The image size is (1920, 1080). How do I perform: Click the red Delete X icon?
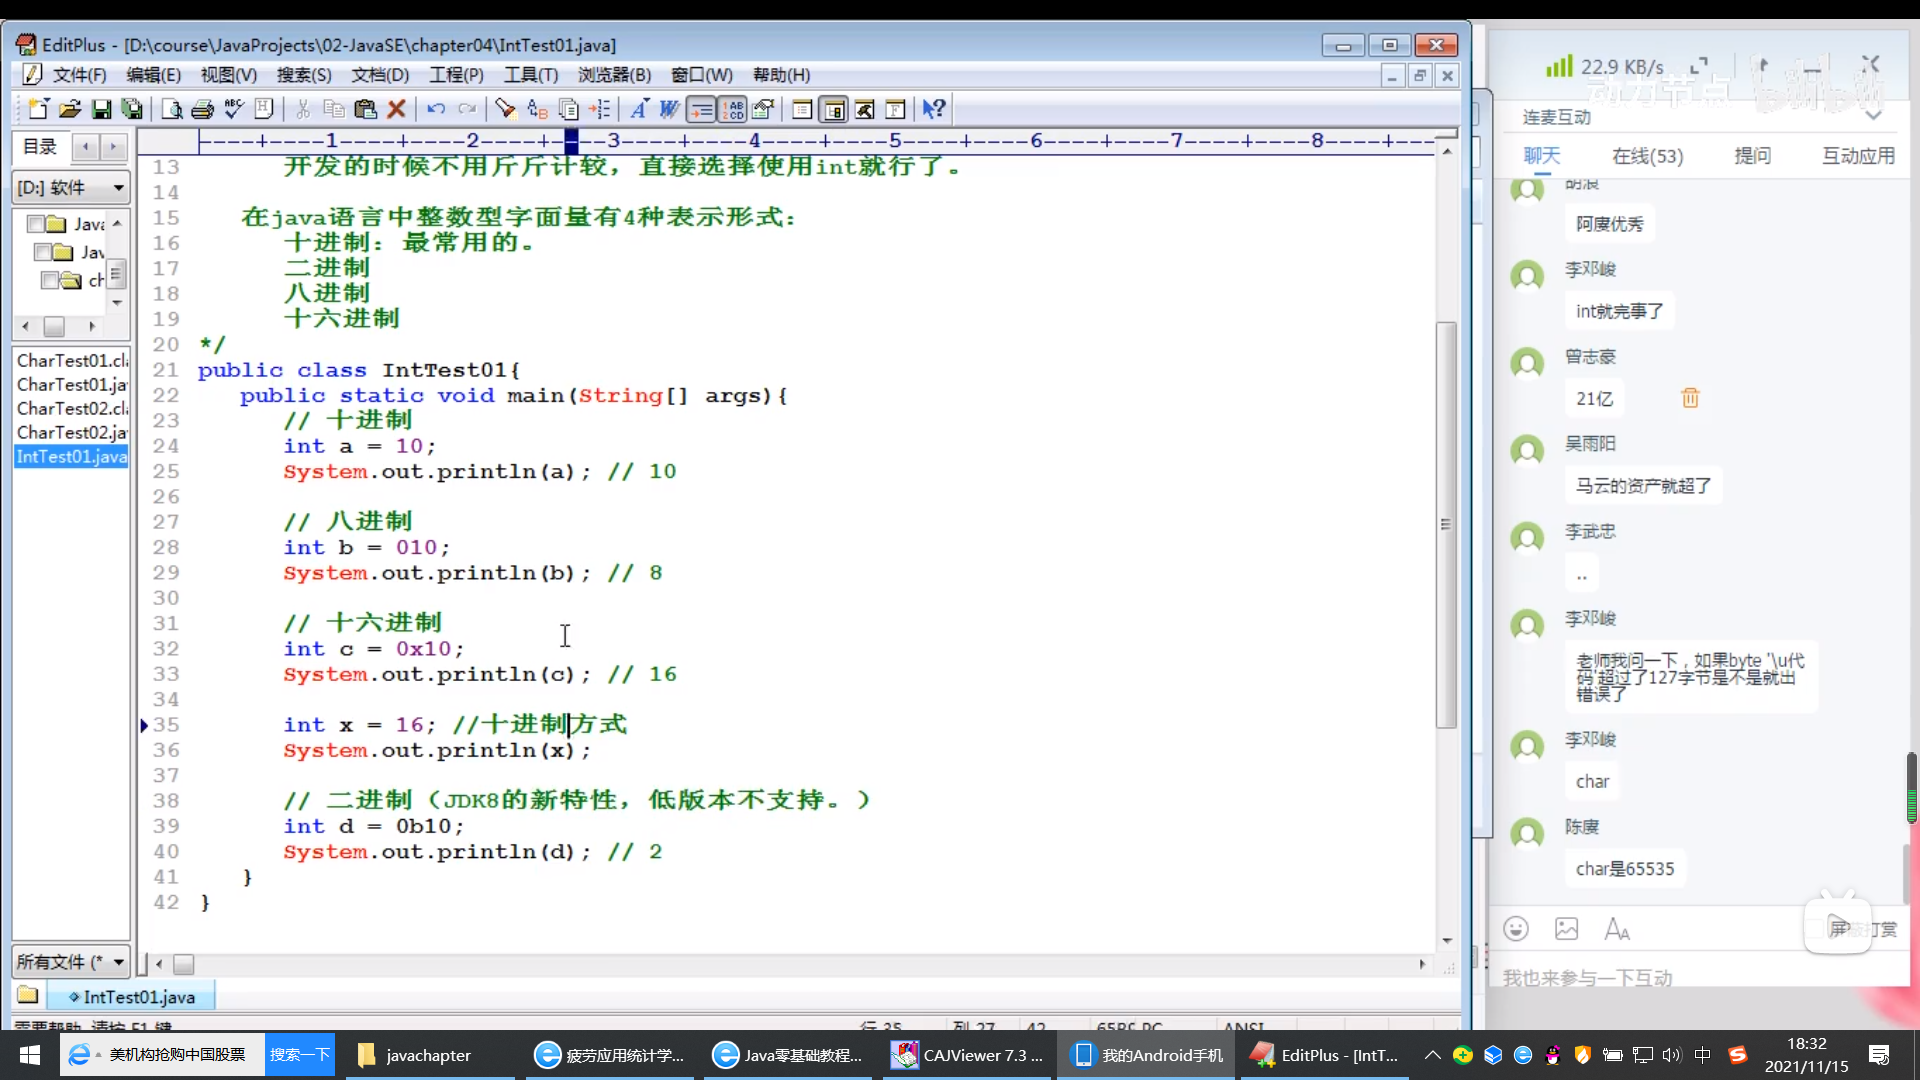pos(396,109)
